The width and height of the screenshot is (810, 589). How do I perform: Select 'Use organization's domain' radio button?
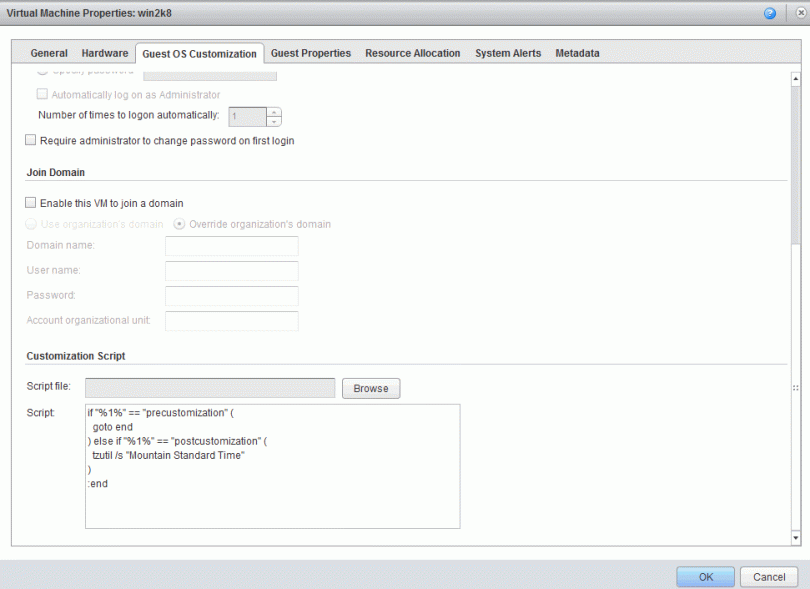point(32,224)
